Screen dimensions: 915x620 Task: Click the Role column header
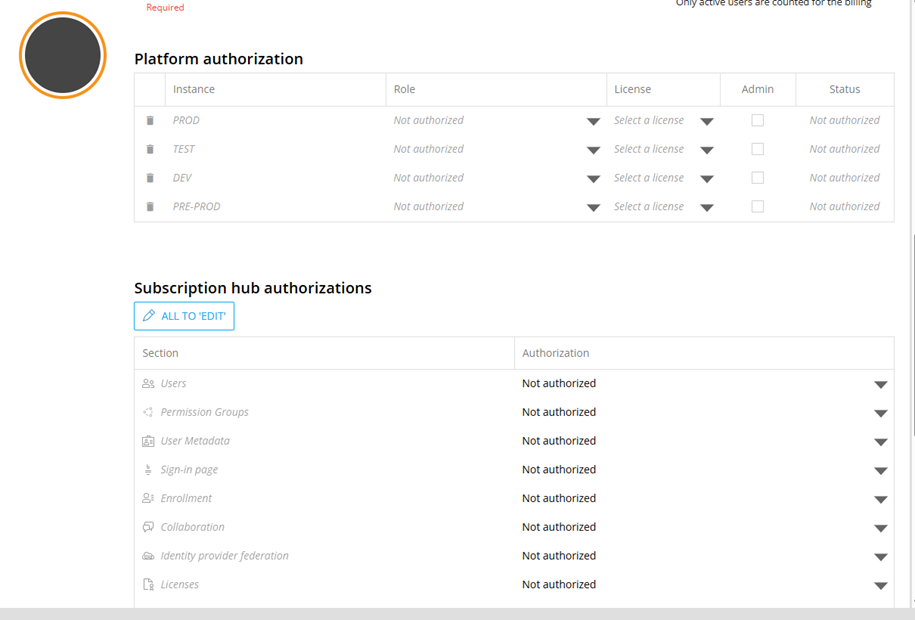point(404,89)
